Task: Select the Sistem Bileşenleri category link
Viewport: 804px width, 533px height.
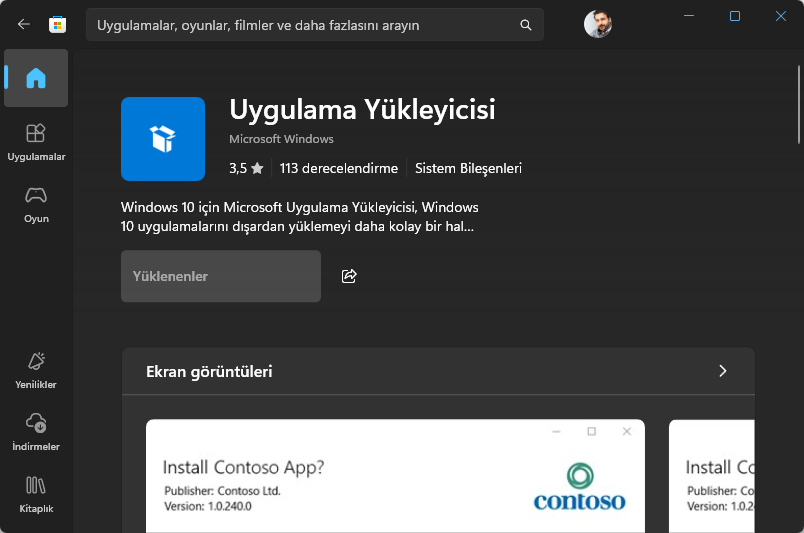Action: [x=468, y=168]
